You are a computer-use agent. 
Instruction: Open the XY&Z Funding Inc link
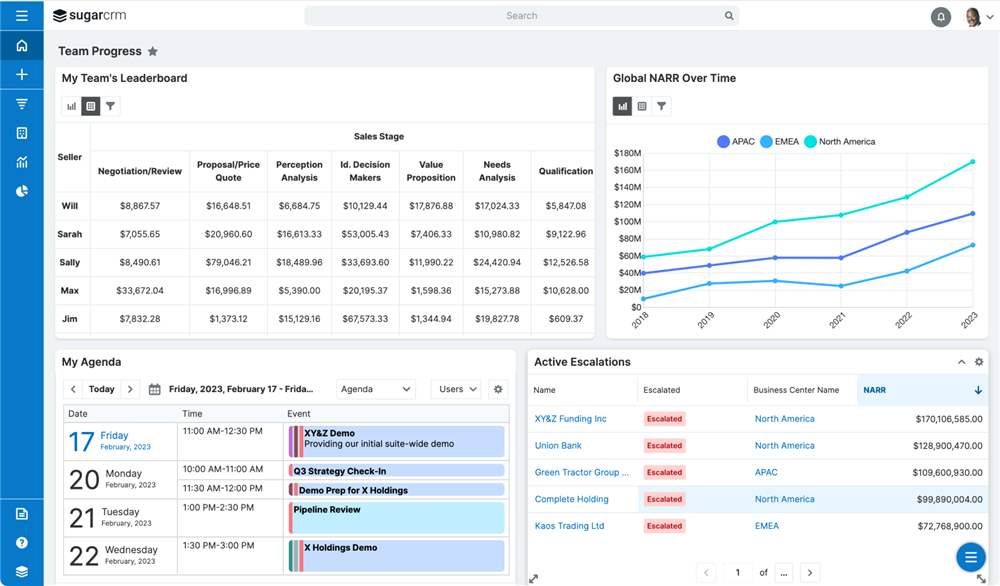pos(570,419)
